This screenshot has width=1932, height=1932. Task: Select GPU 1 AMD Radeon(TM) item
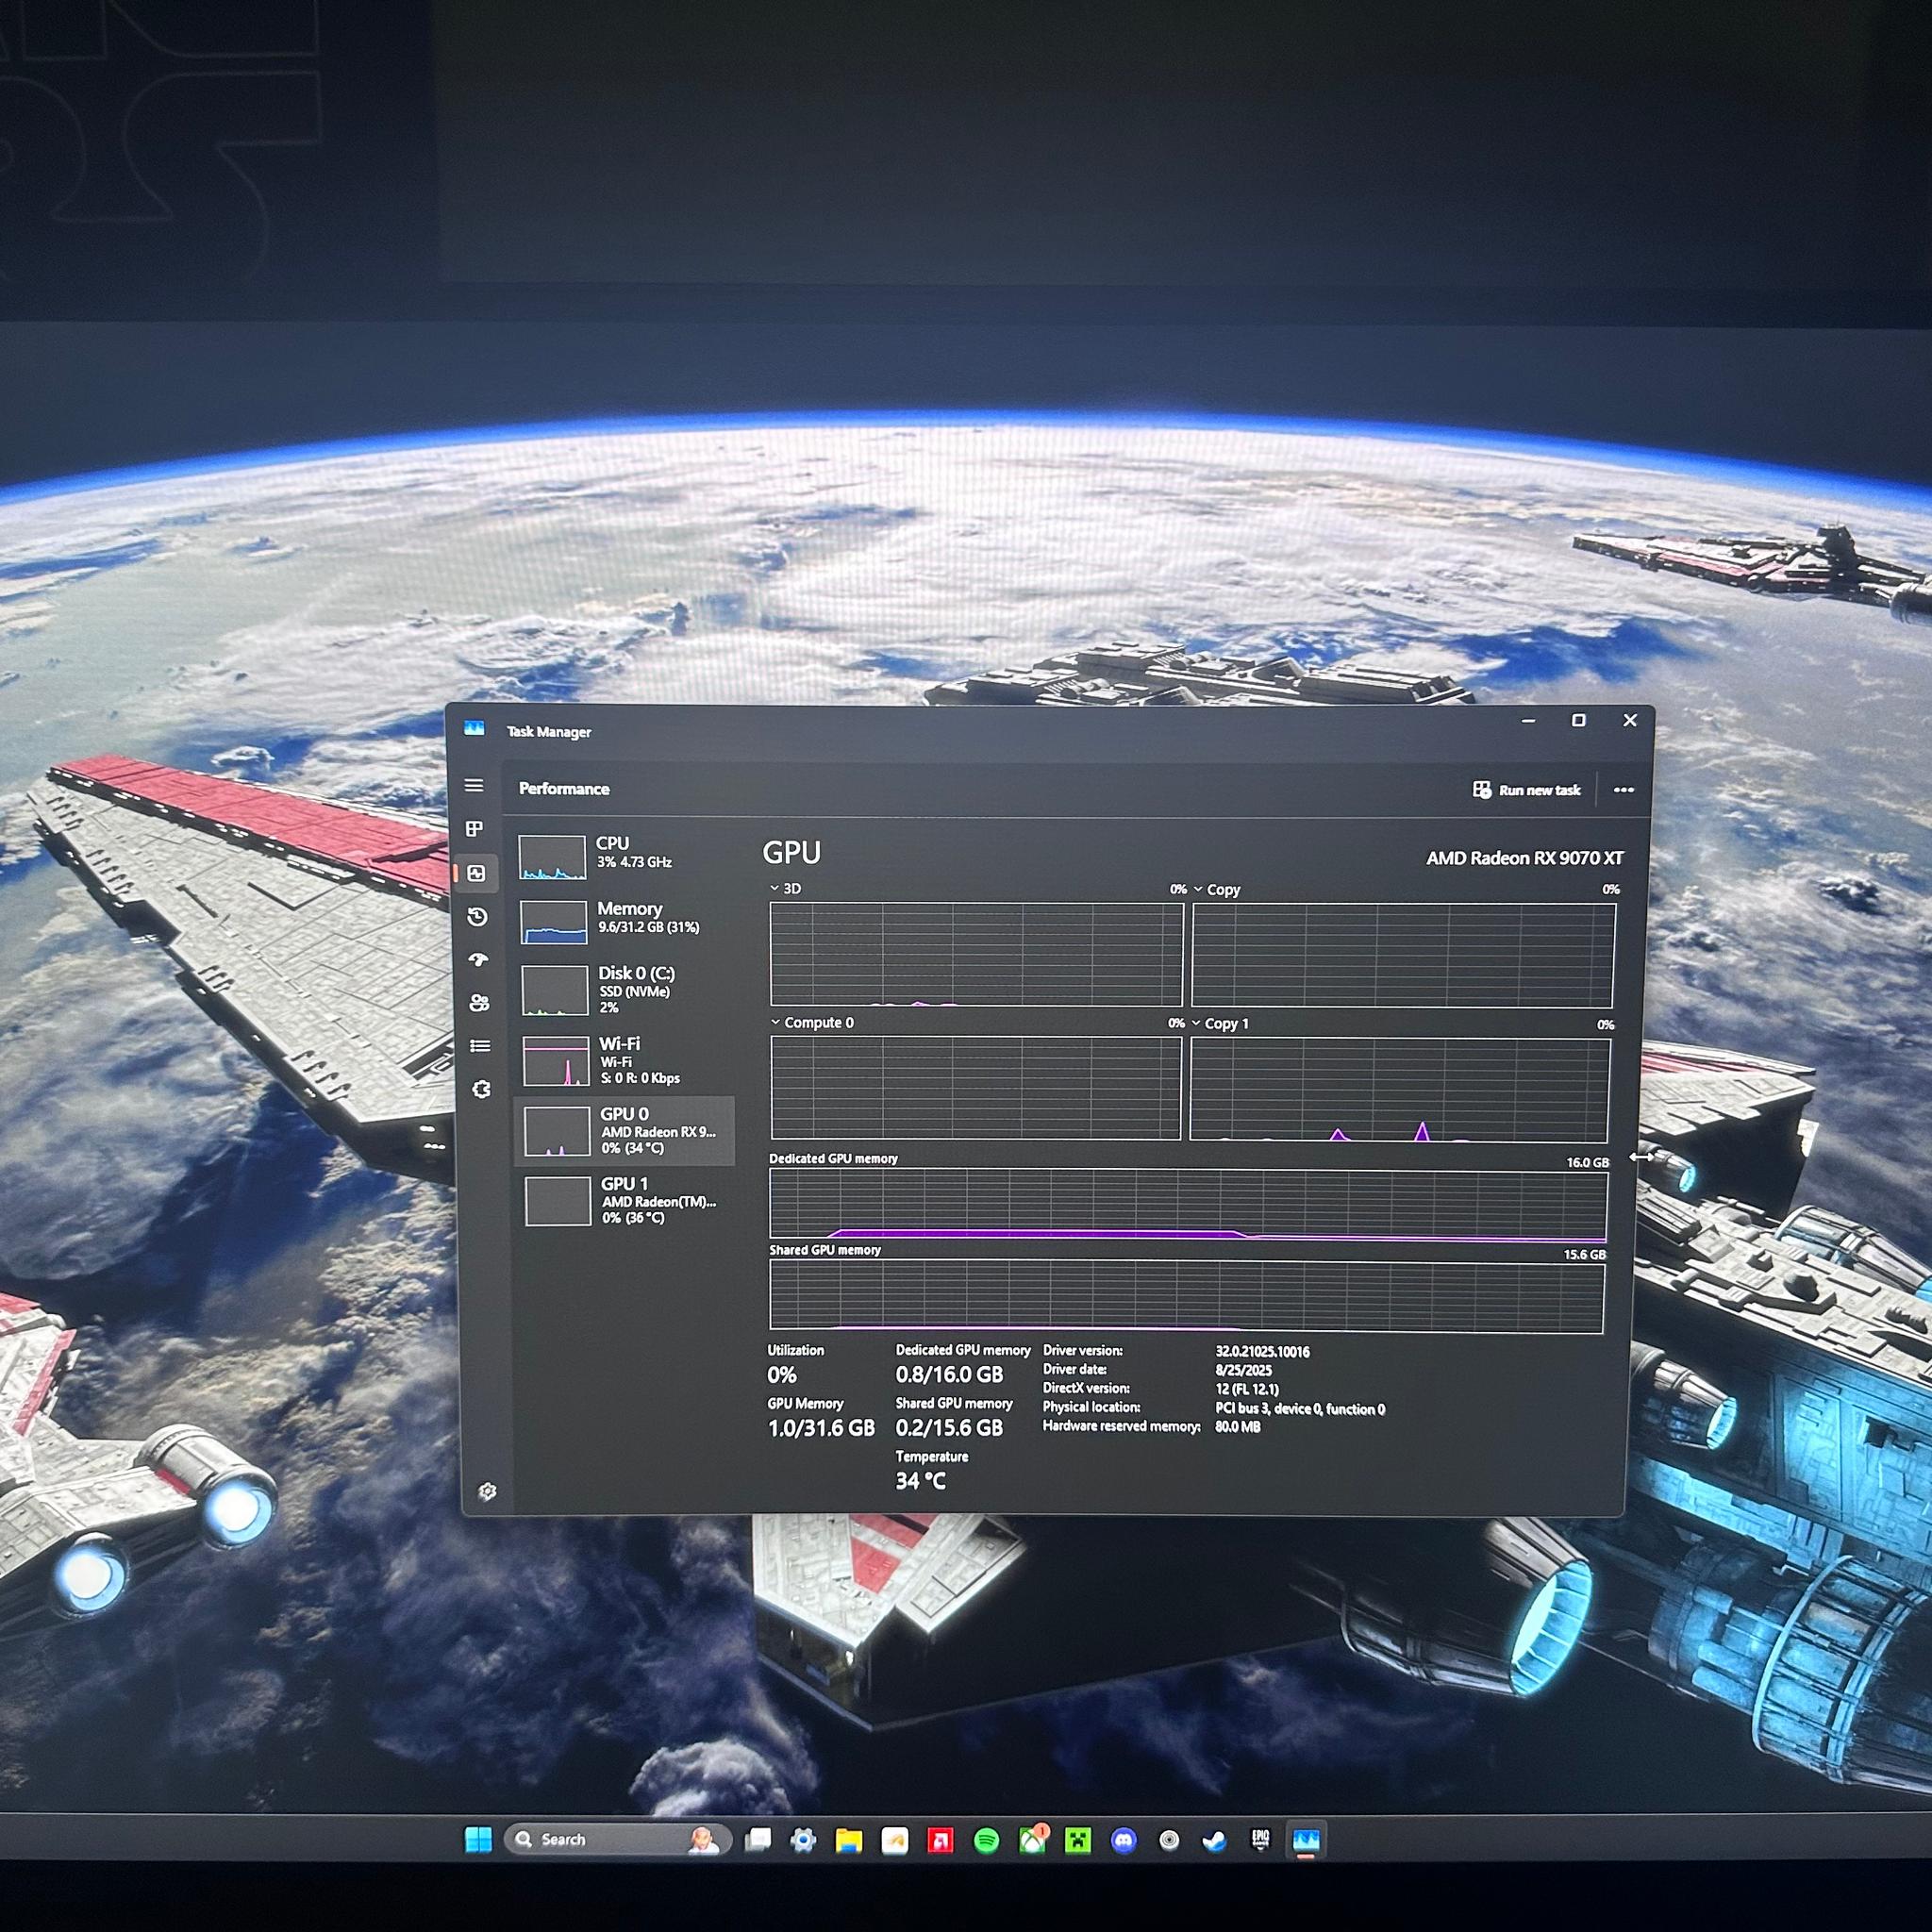[x=624, y=1200]
